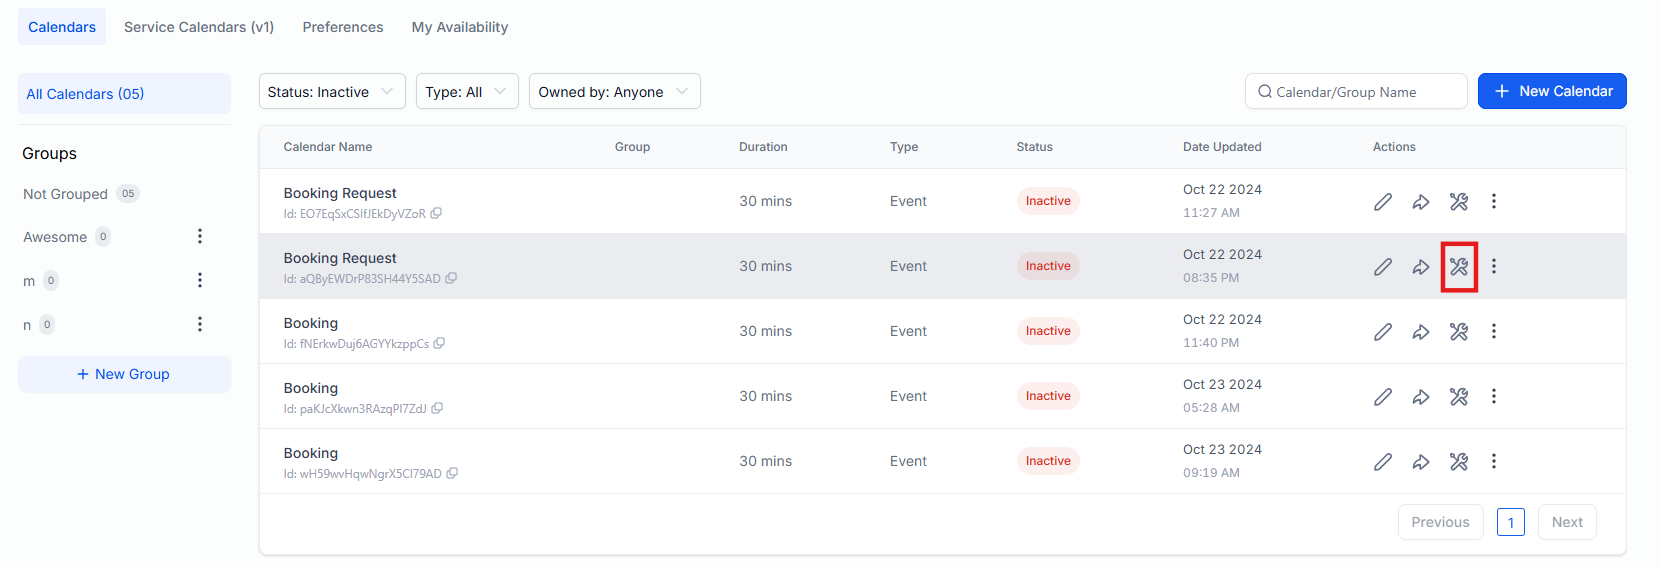Click share arrow icon for first Booking Request
This screenshot has height=567, width=1659.
(x=1420, y=202)
